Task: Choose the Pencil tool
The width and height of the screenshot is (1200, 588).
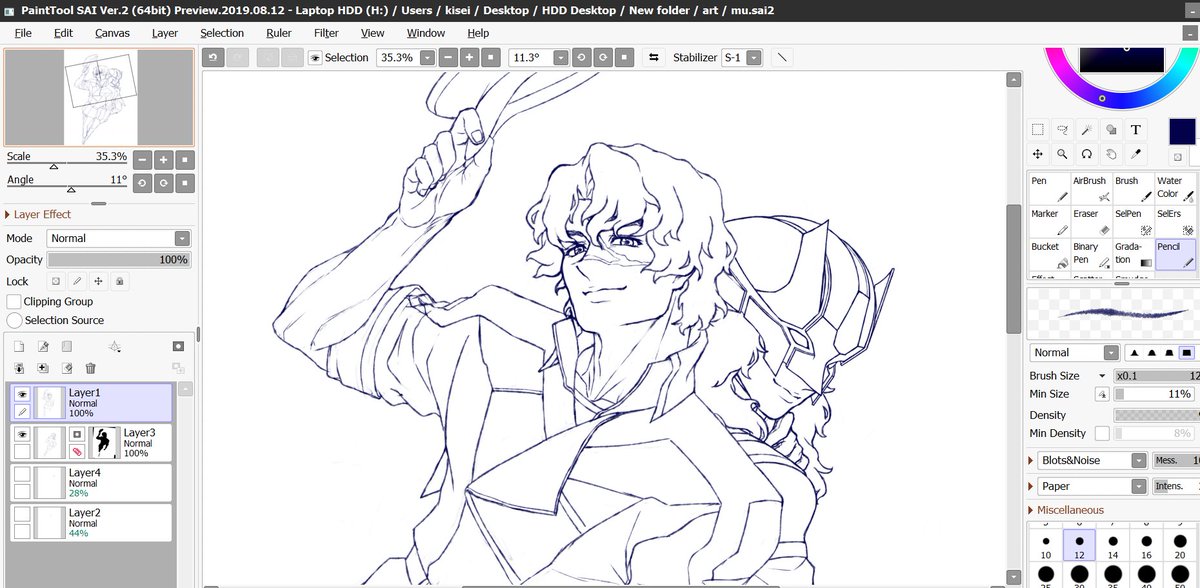Action: [1175, 255]
